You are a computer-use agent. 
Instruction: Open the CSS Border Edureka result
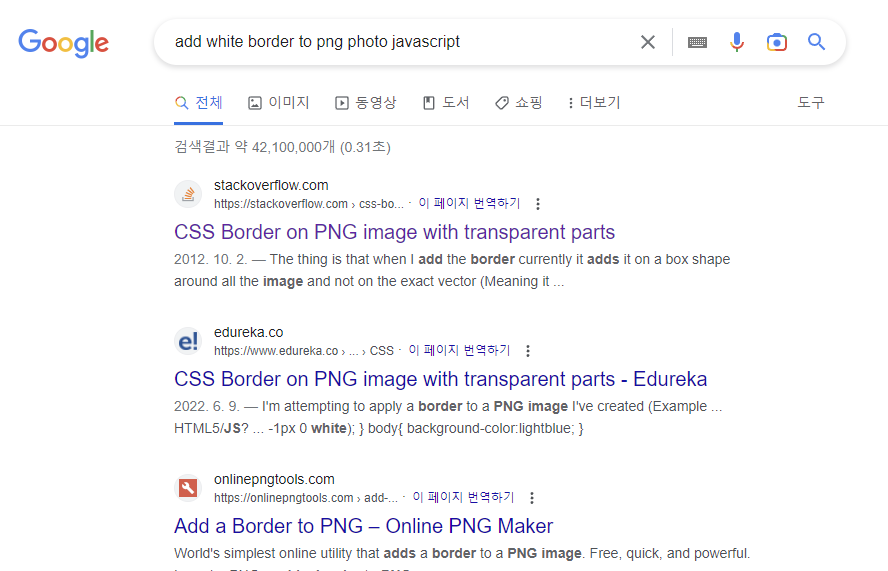(441, 379)
